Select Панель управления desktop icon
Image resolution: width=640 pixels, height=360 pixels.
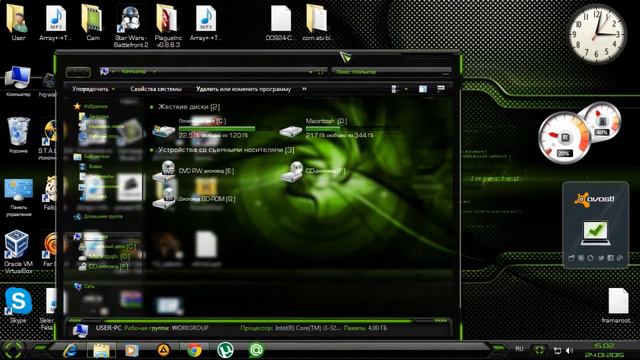pyautogui.click(x=18, y=198)
